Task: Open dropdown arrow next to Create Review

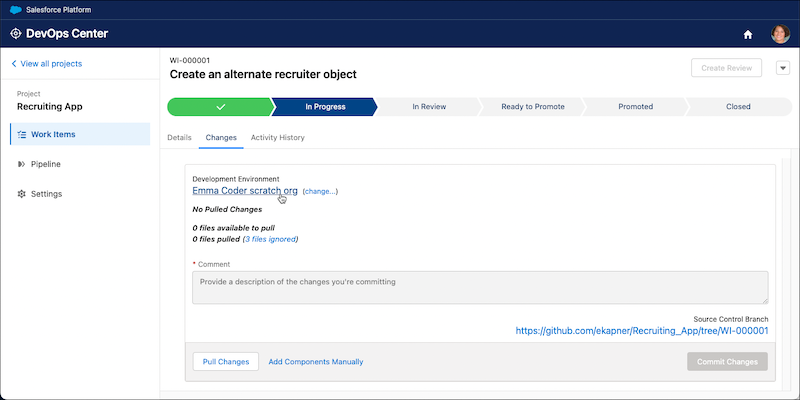Action: click(x=783, y=68)
